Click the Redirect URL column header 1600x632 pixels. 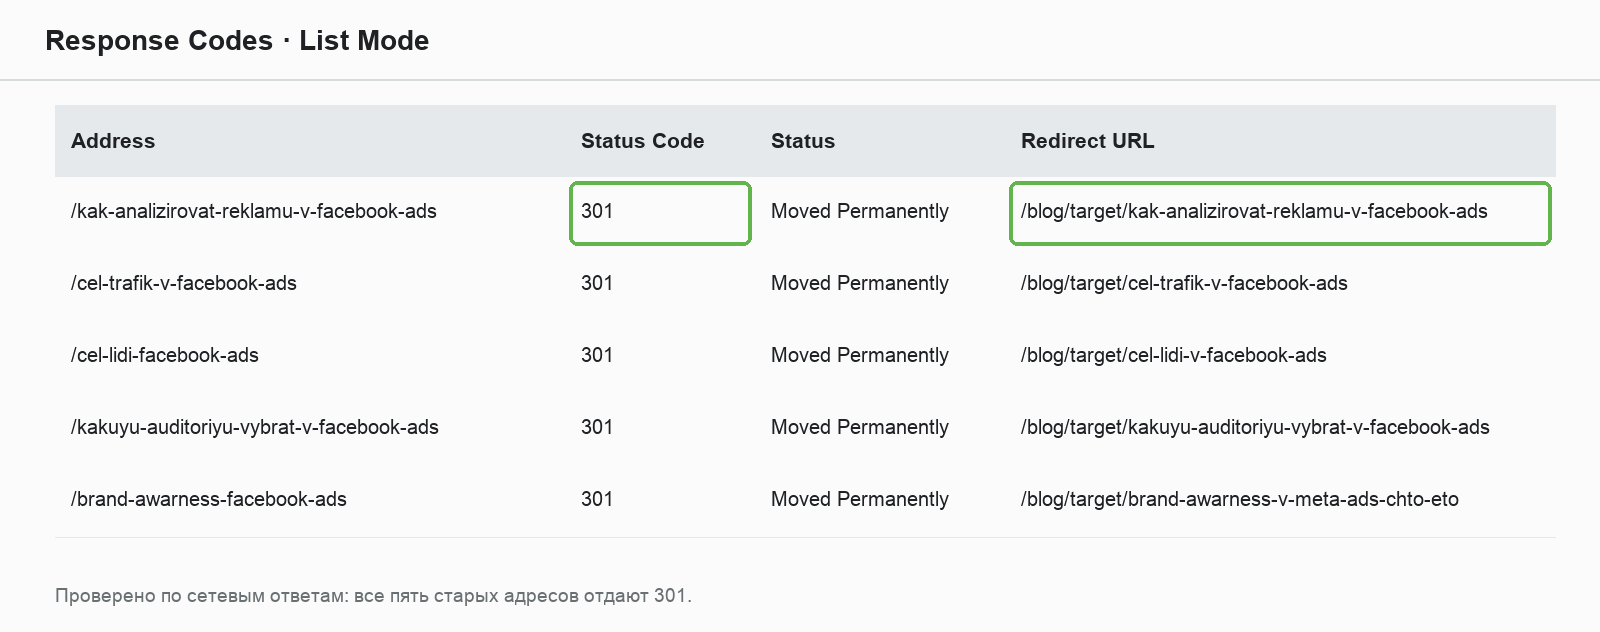coord(1087,141)
